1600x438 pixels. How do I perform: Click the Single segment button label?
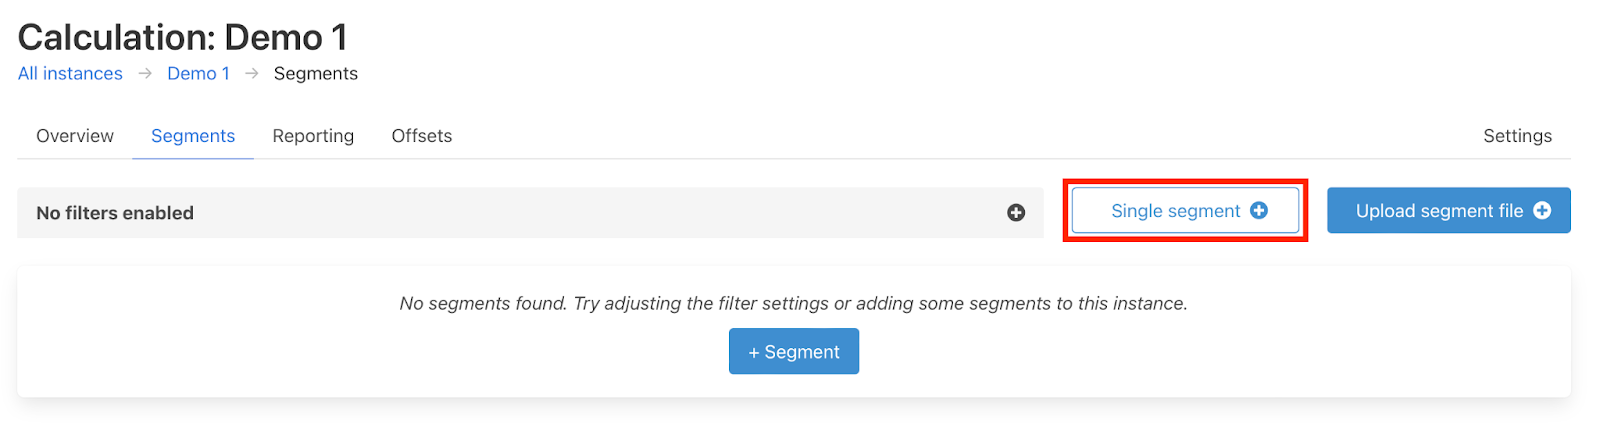pos(1175,211)
